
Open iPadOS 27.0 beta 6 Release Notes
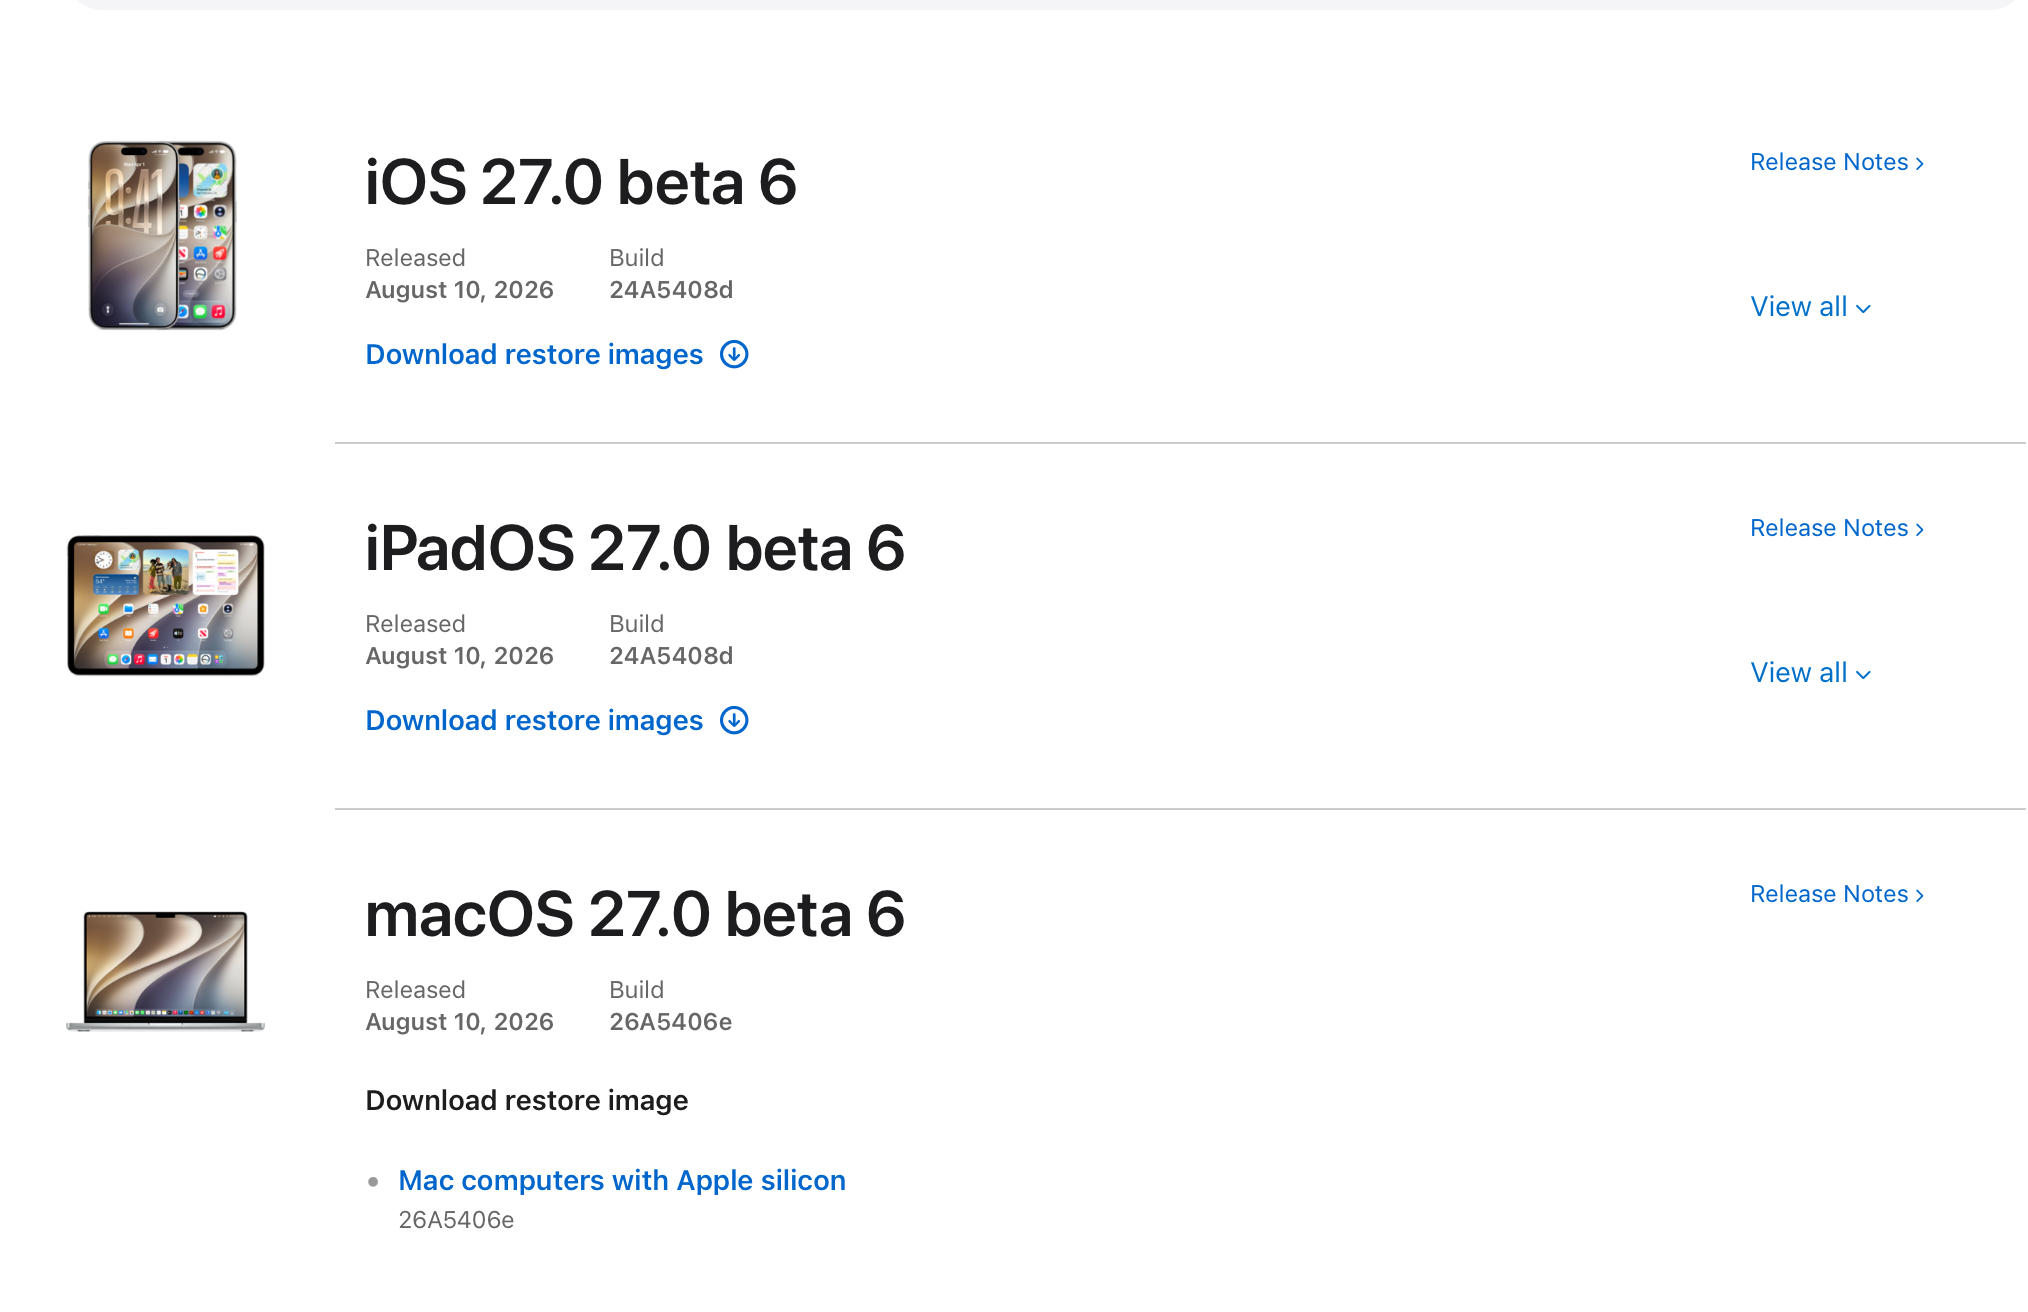point(1837,528)
